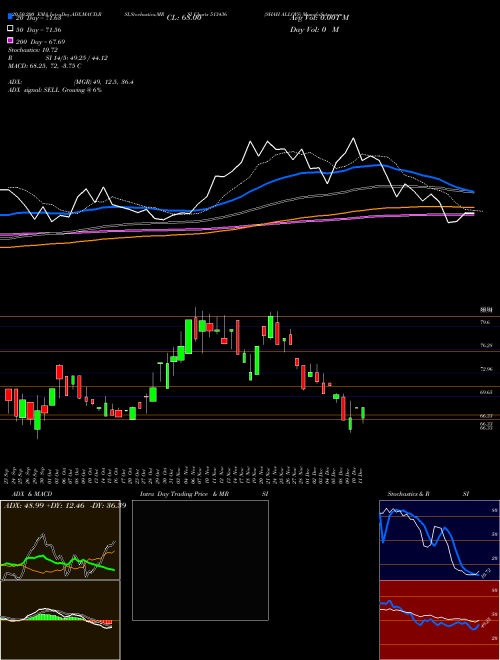Open the red RSI chart thumbnail
Image resolution: width=500 pixels, height=660 pixels.
pos(439,620)
